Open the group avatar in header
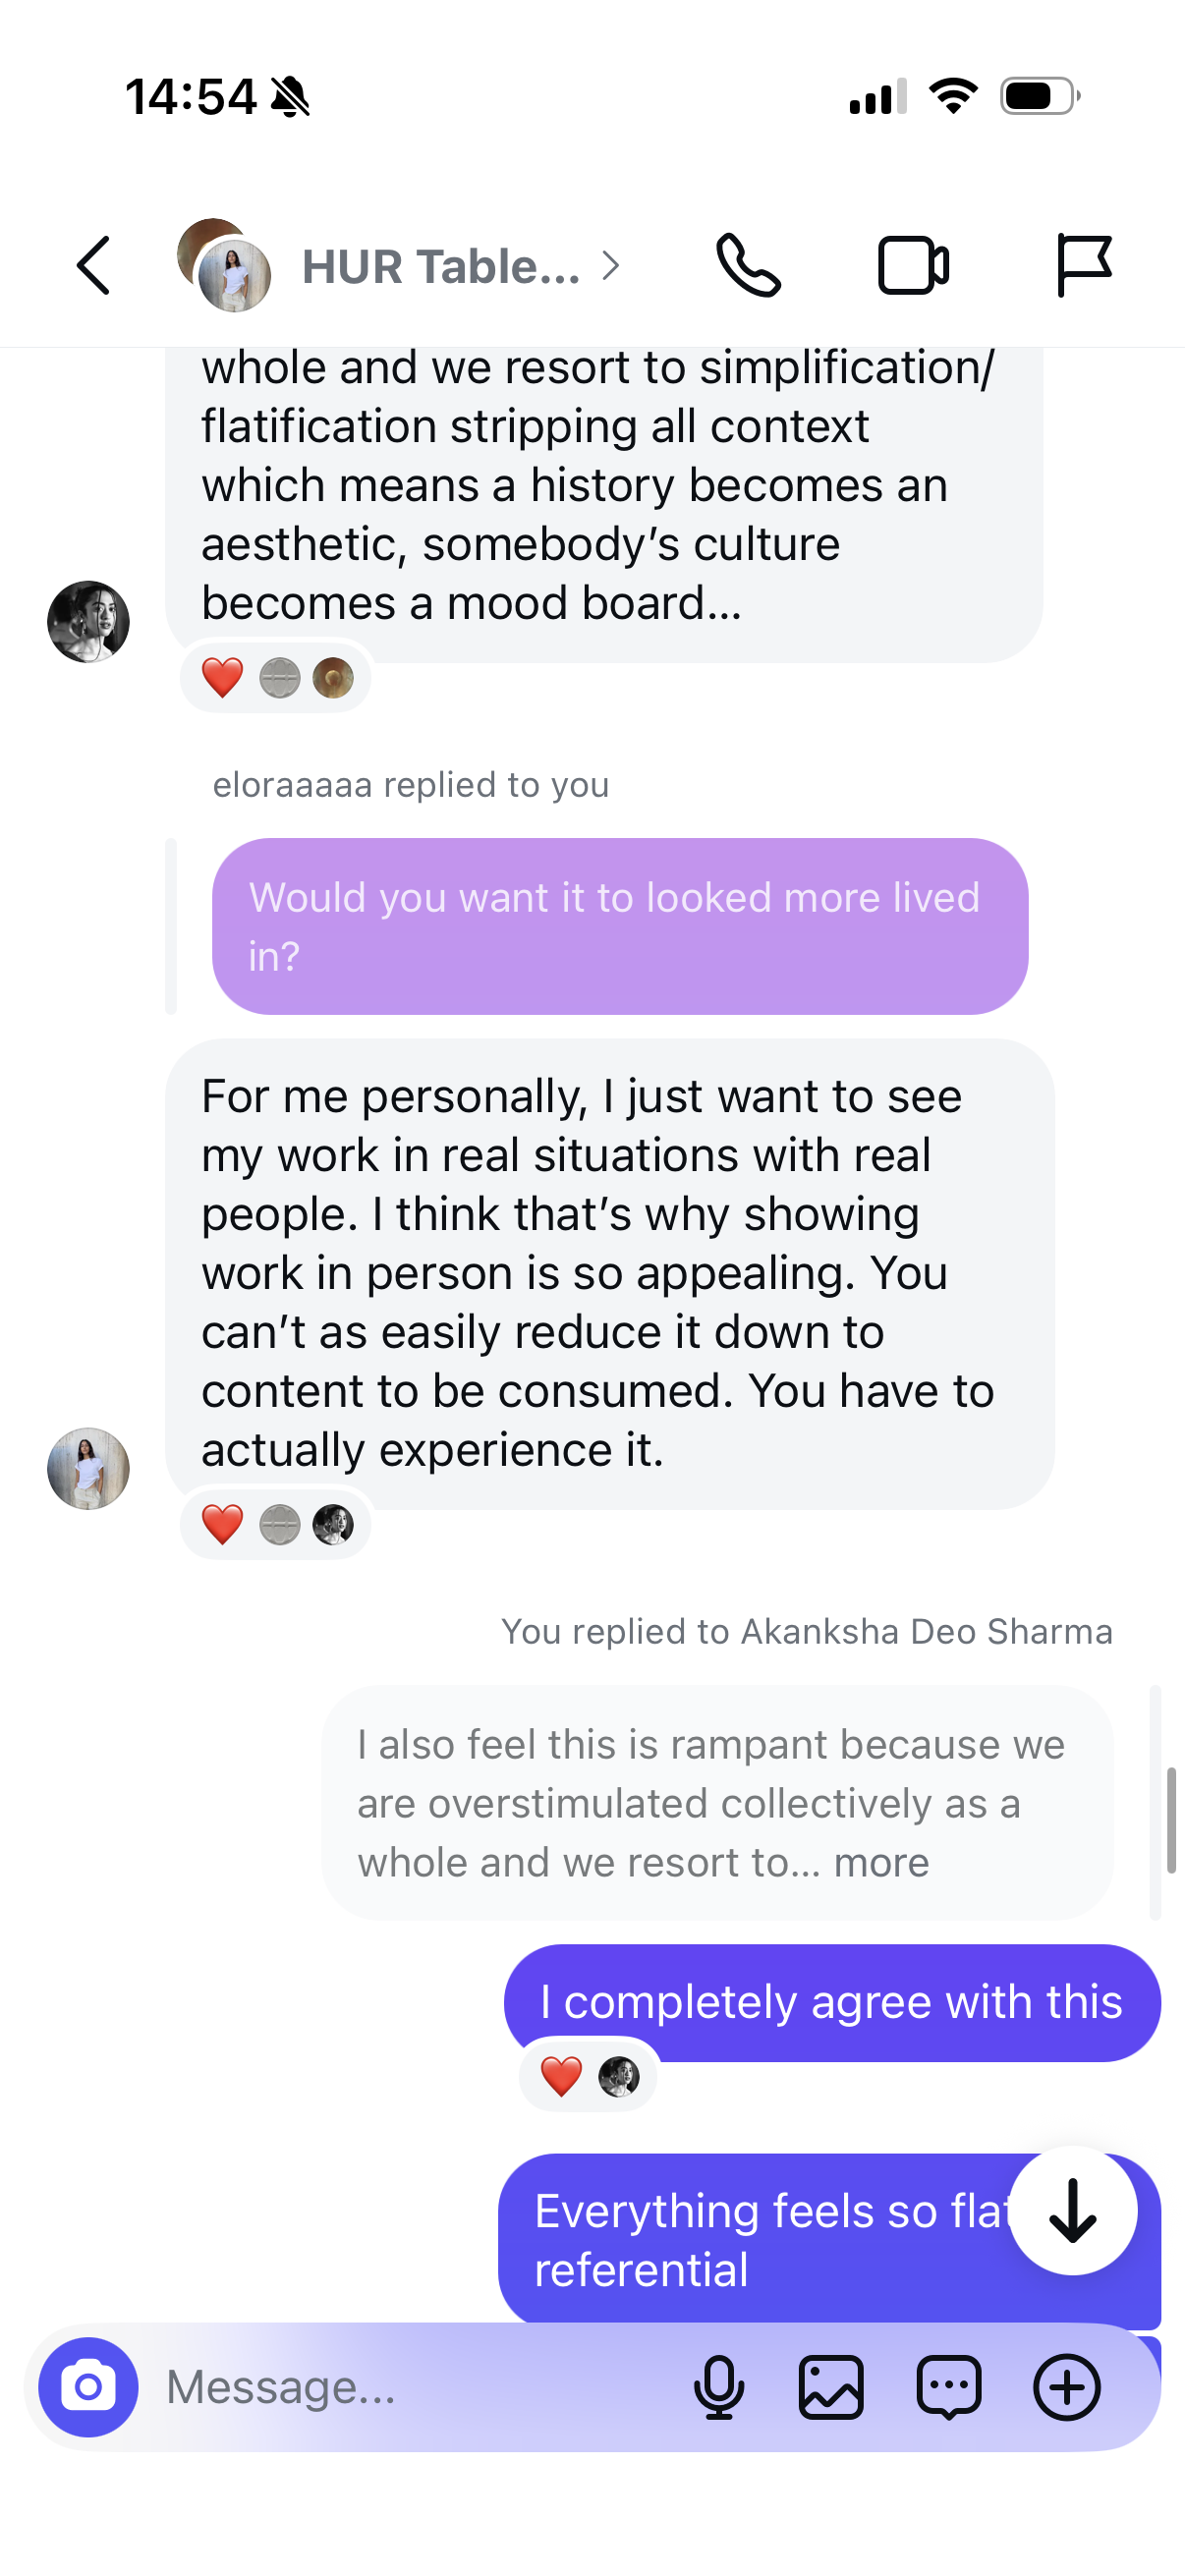The image size is (1185, 2576). [x=224, y=265]
